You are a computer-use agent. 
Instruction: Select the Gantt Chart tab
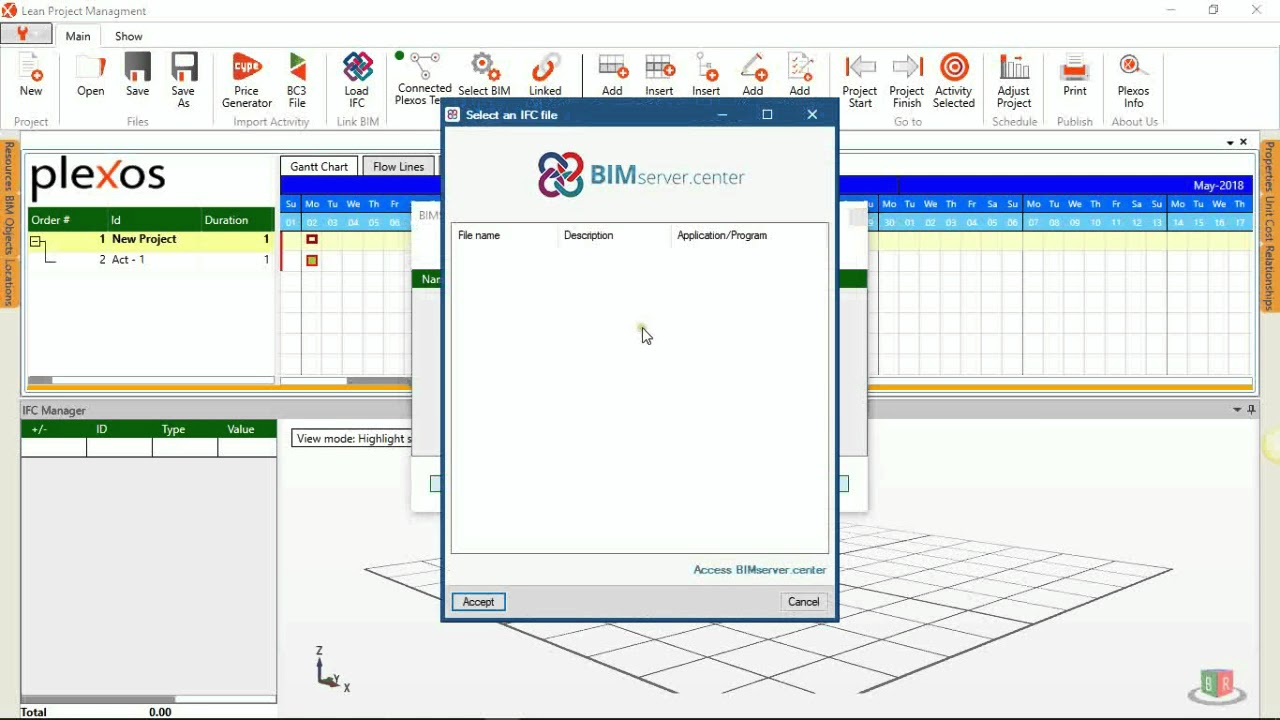(319, 167)
